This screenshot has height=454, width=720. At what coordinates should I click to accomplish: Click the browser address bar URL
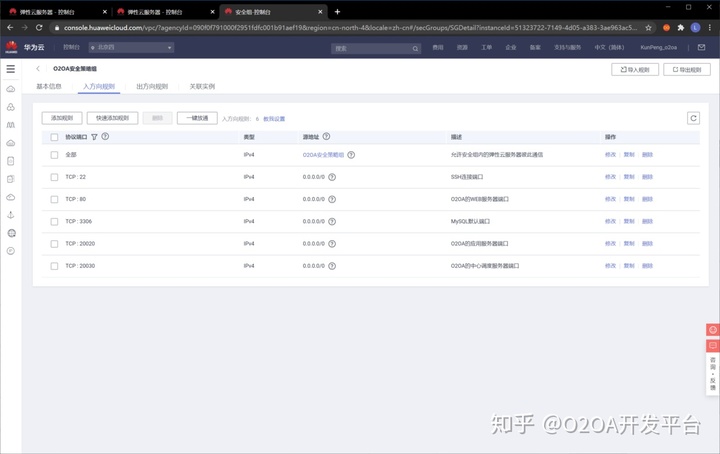pyautogui.click(x=350, y=28)
